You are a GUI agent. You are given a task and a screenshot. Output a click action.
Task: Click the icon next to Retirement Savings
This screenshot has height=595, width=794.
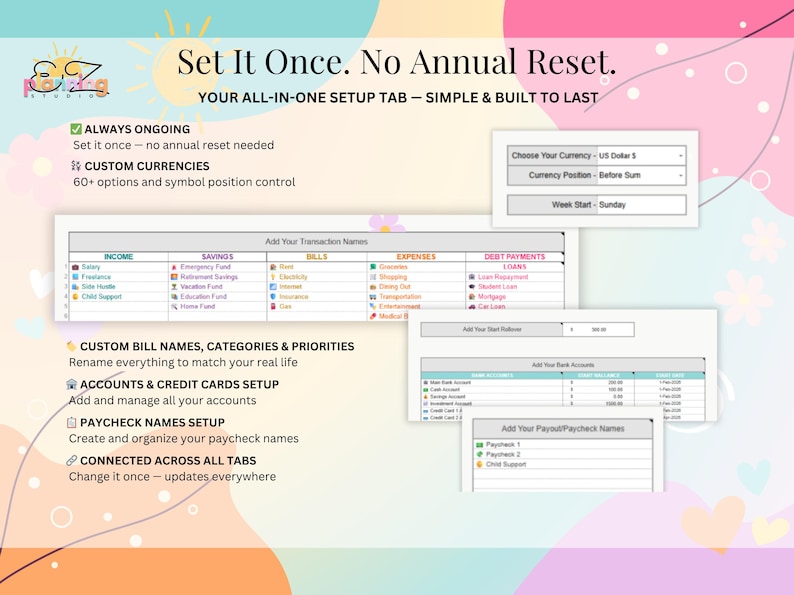174,277
